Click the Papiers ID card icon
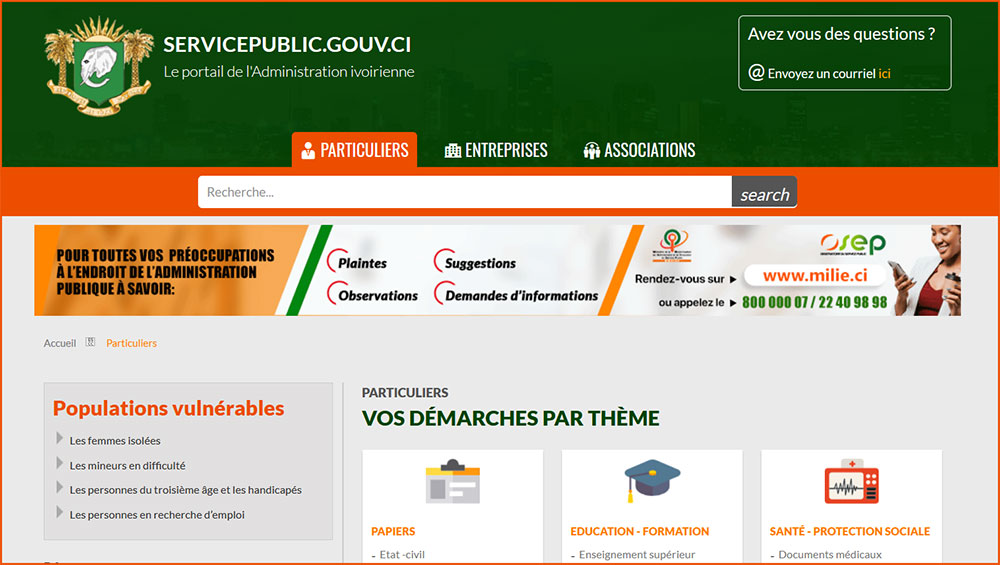Viewport: 1000px width, 565px height. (x=452, y=482)
